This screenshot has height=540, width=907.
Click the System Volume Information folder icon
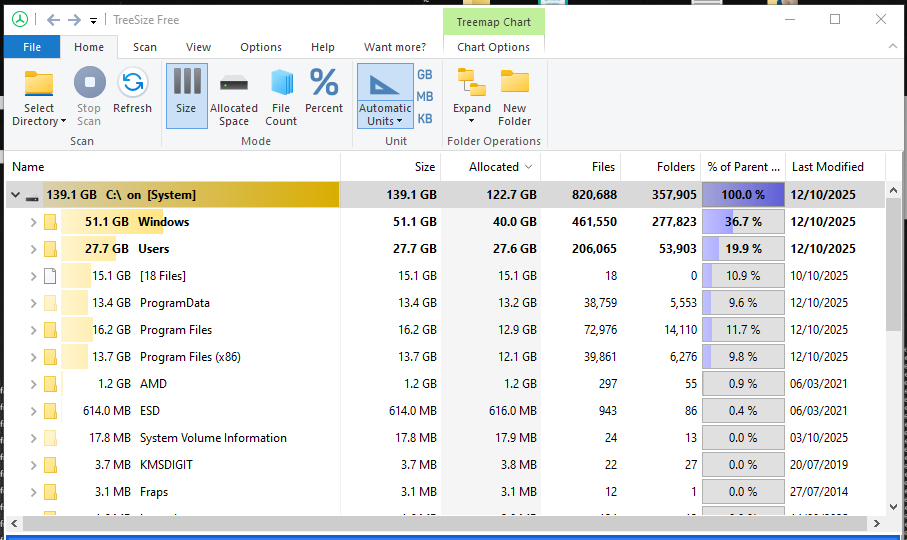(50, 438)
